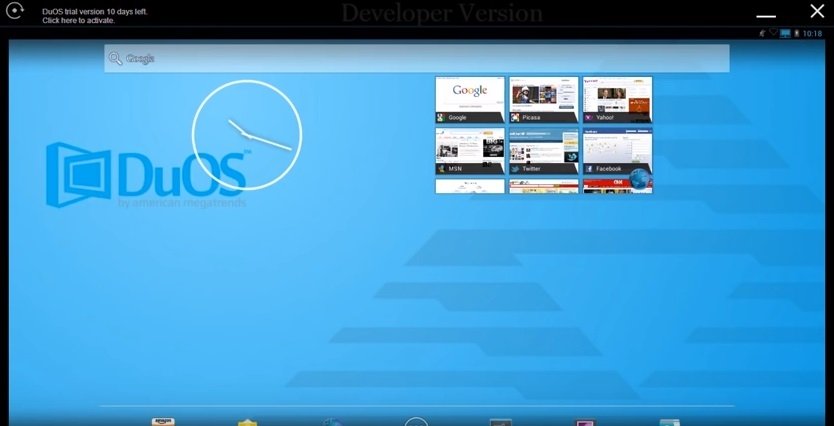
Task: Click the browser globe icon on bookmarks widget
Action: (x=640, y=181)
